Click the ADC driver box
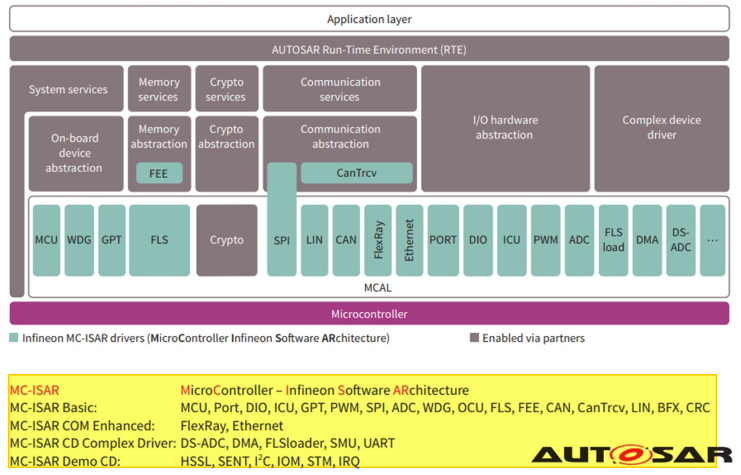This screenshot has height=475, width=741. (579, 240)
